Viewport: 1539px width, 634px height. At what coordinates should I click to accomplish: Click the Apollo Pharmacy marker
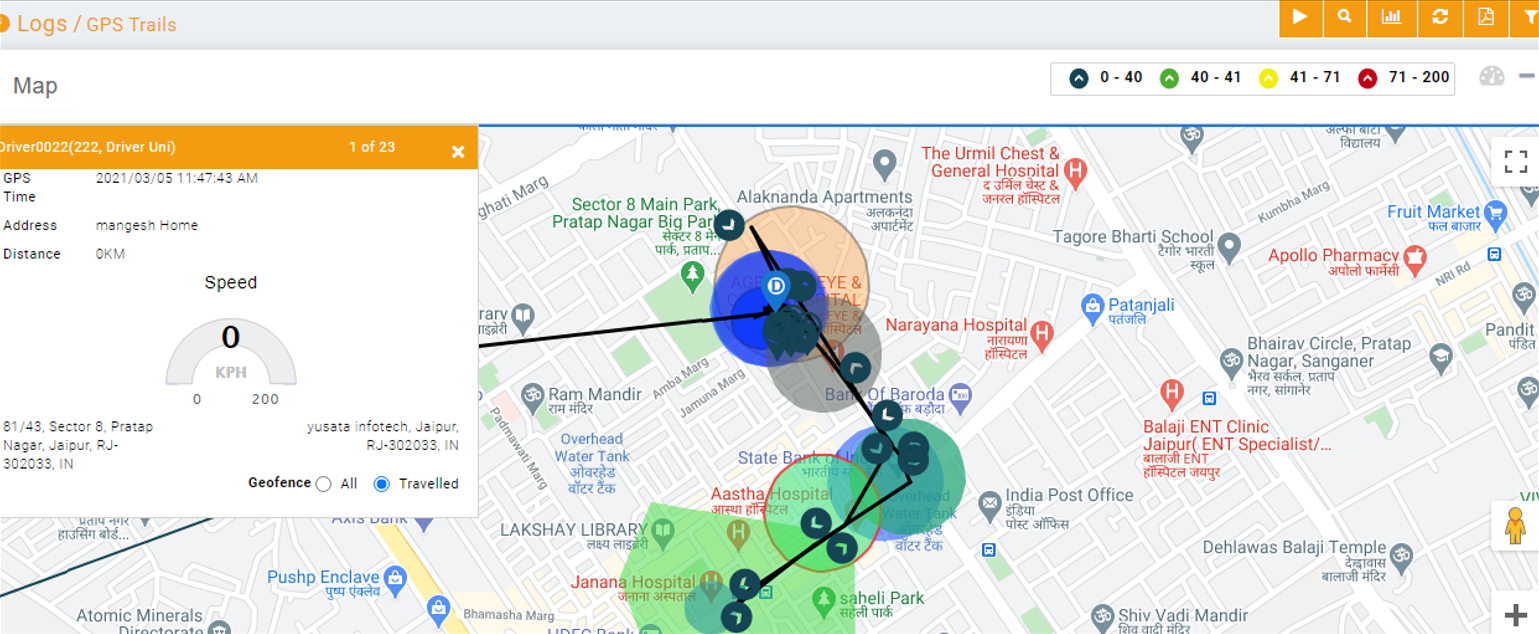(x=1413, y=261)
